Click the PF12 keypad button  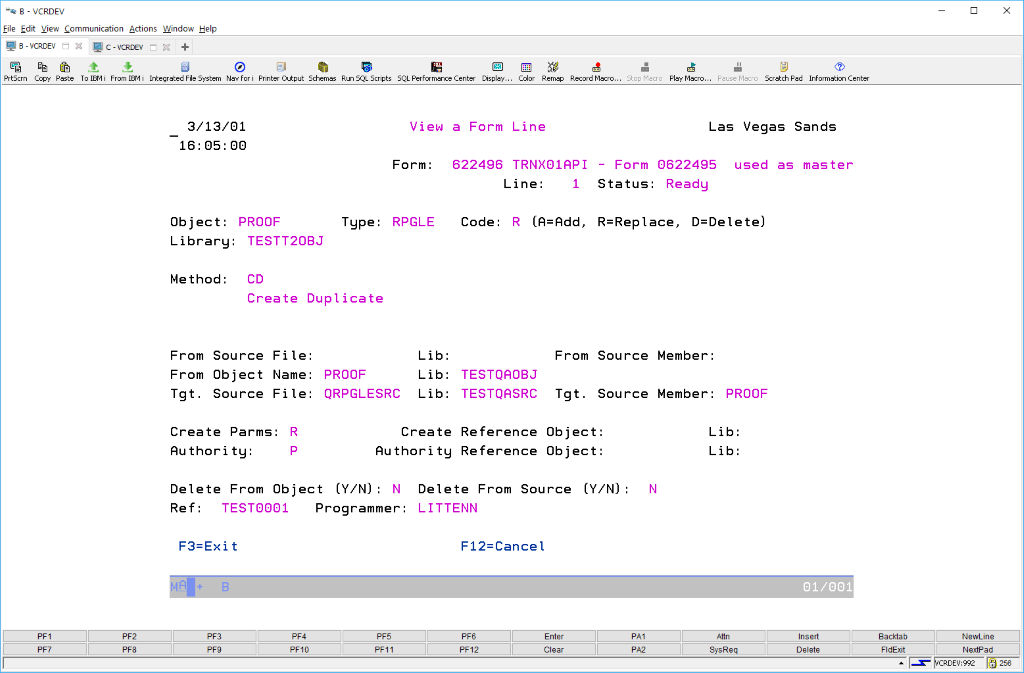(469, 650)
